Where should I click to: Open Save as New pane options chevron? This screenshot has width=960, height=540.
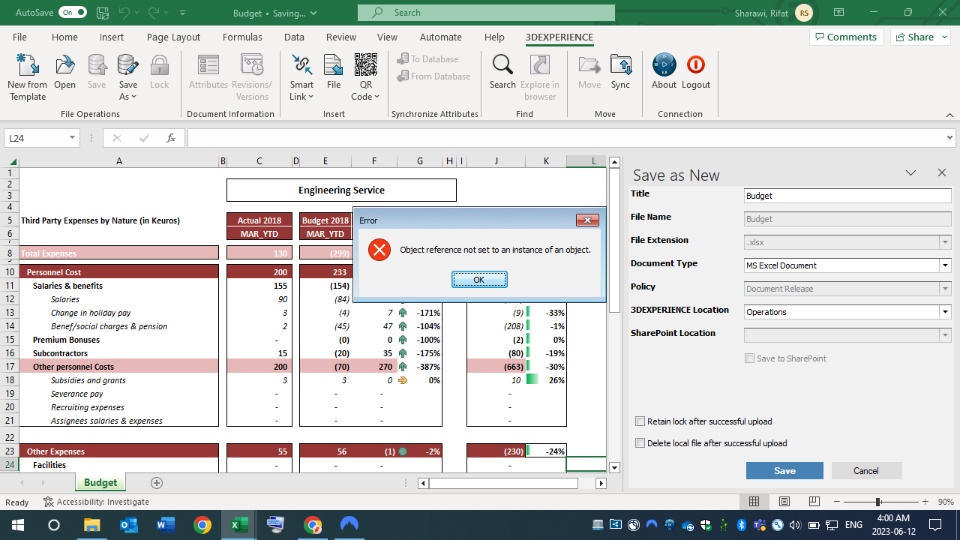tap(910, 173)
